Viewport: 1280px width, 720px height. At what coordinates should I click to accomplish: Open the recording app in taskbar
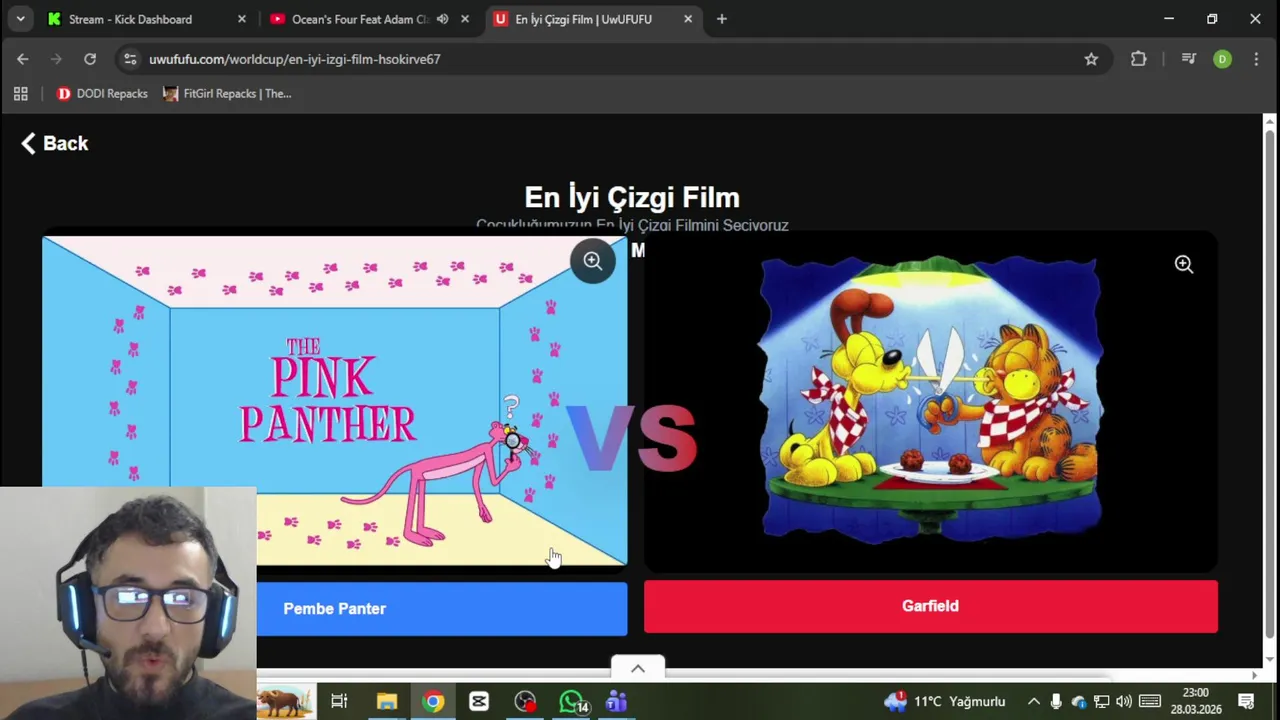tap(525, 702)
